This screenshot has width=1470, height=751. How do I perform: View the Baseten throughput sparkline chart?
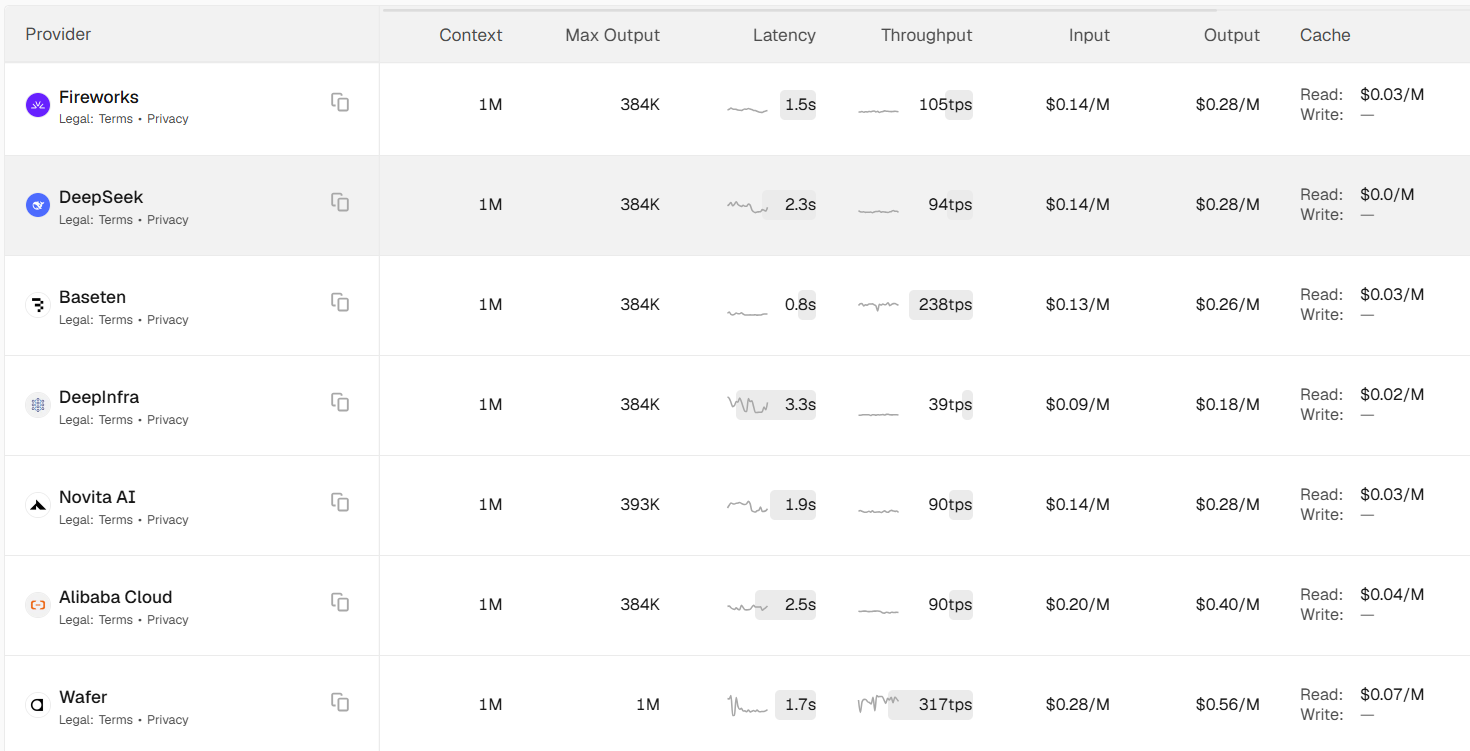(878, 306)
